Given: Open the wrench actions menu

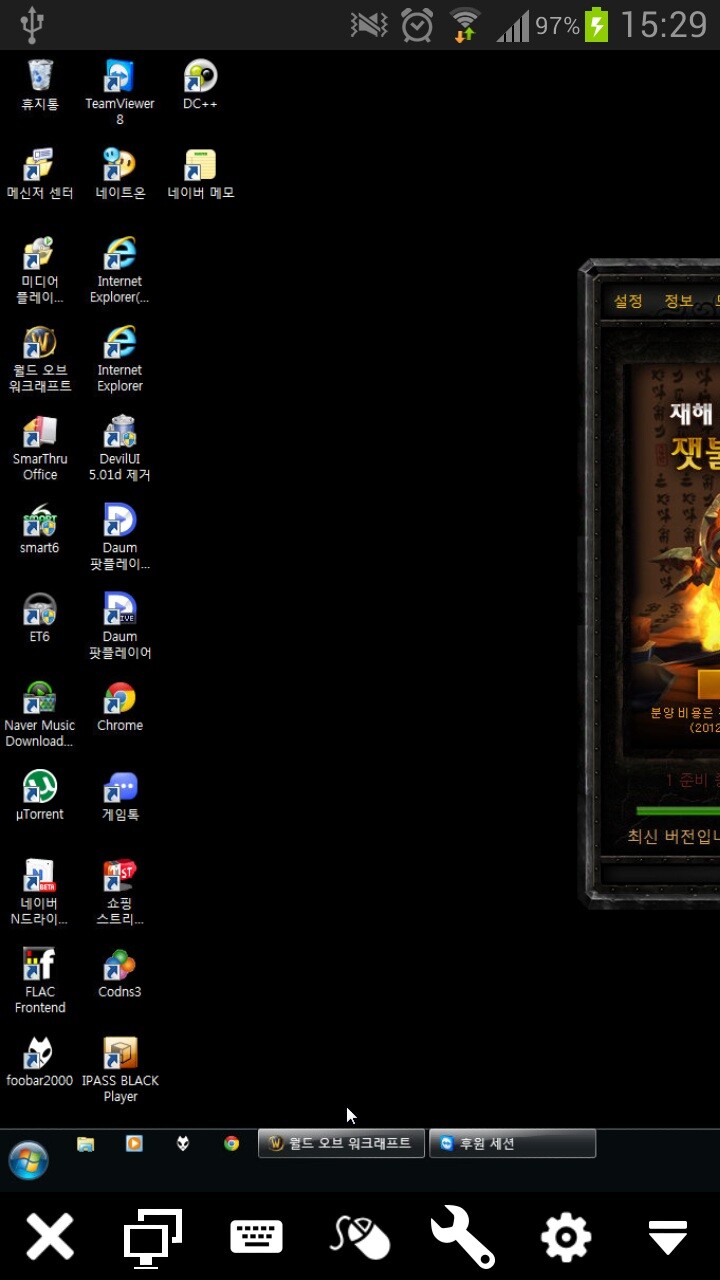Looking at the screenshot, I should [x=463, y=1237].
